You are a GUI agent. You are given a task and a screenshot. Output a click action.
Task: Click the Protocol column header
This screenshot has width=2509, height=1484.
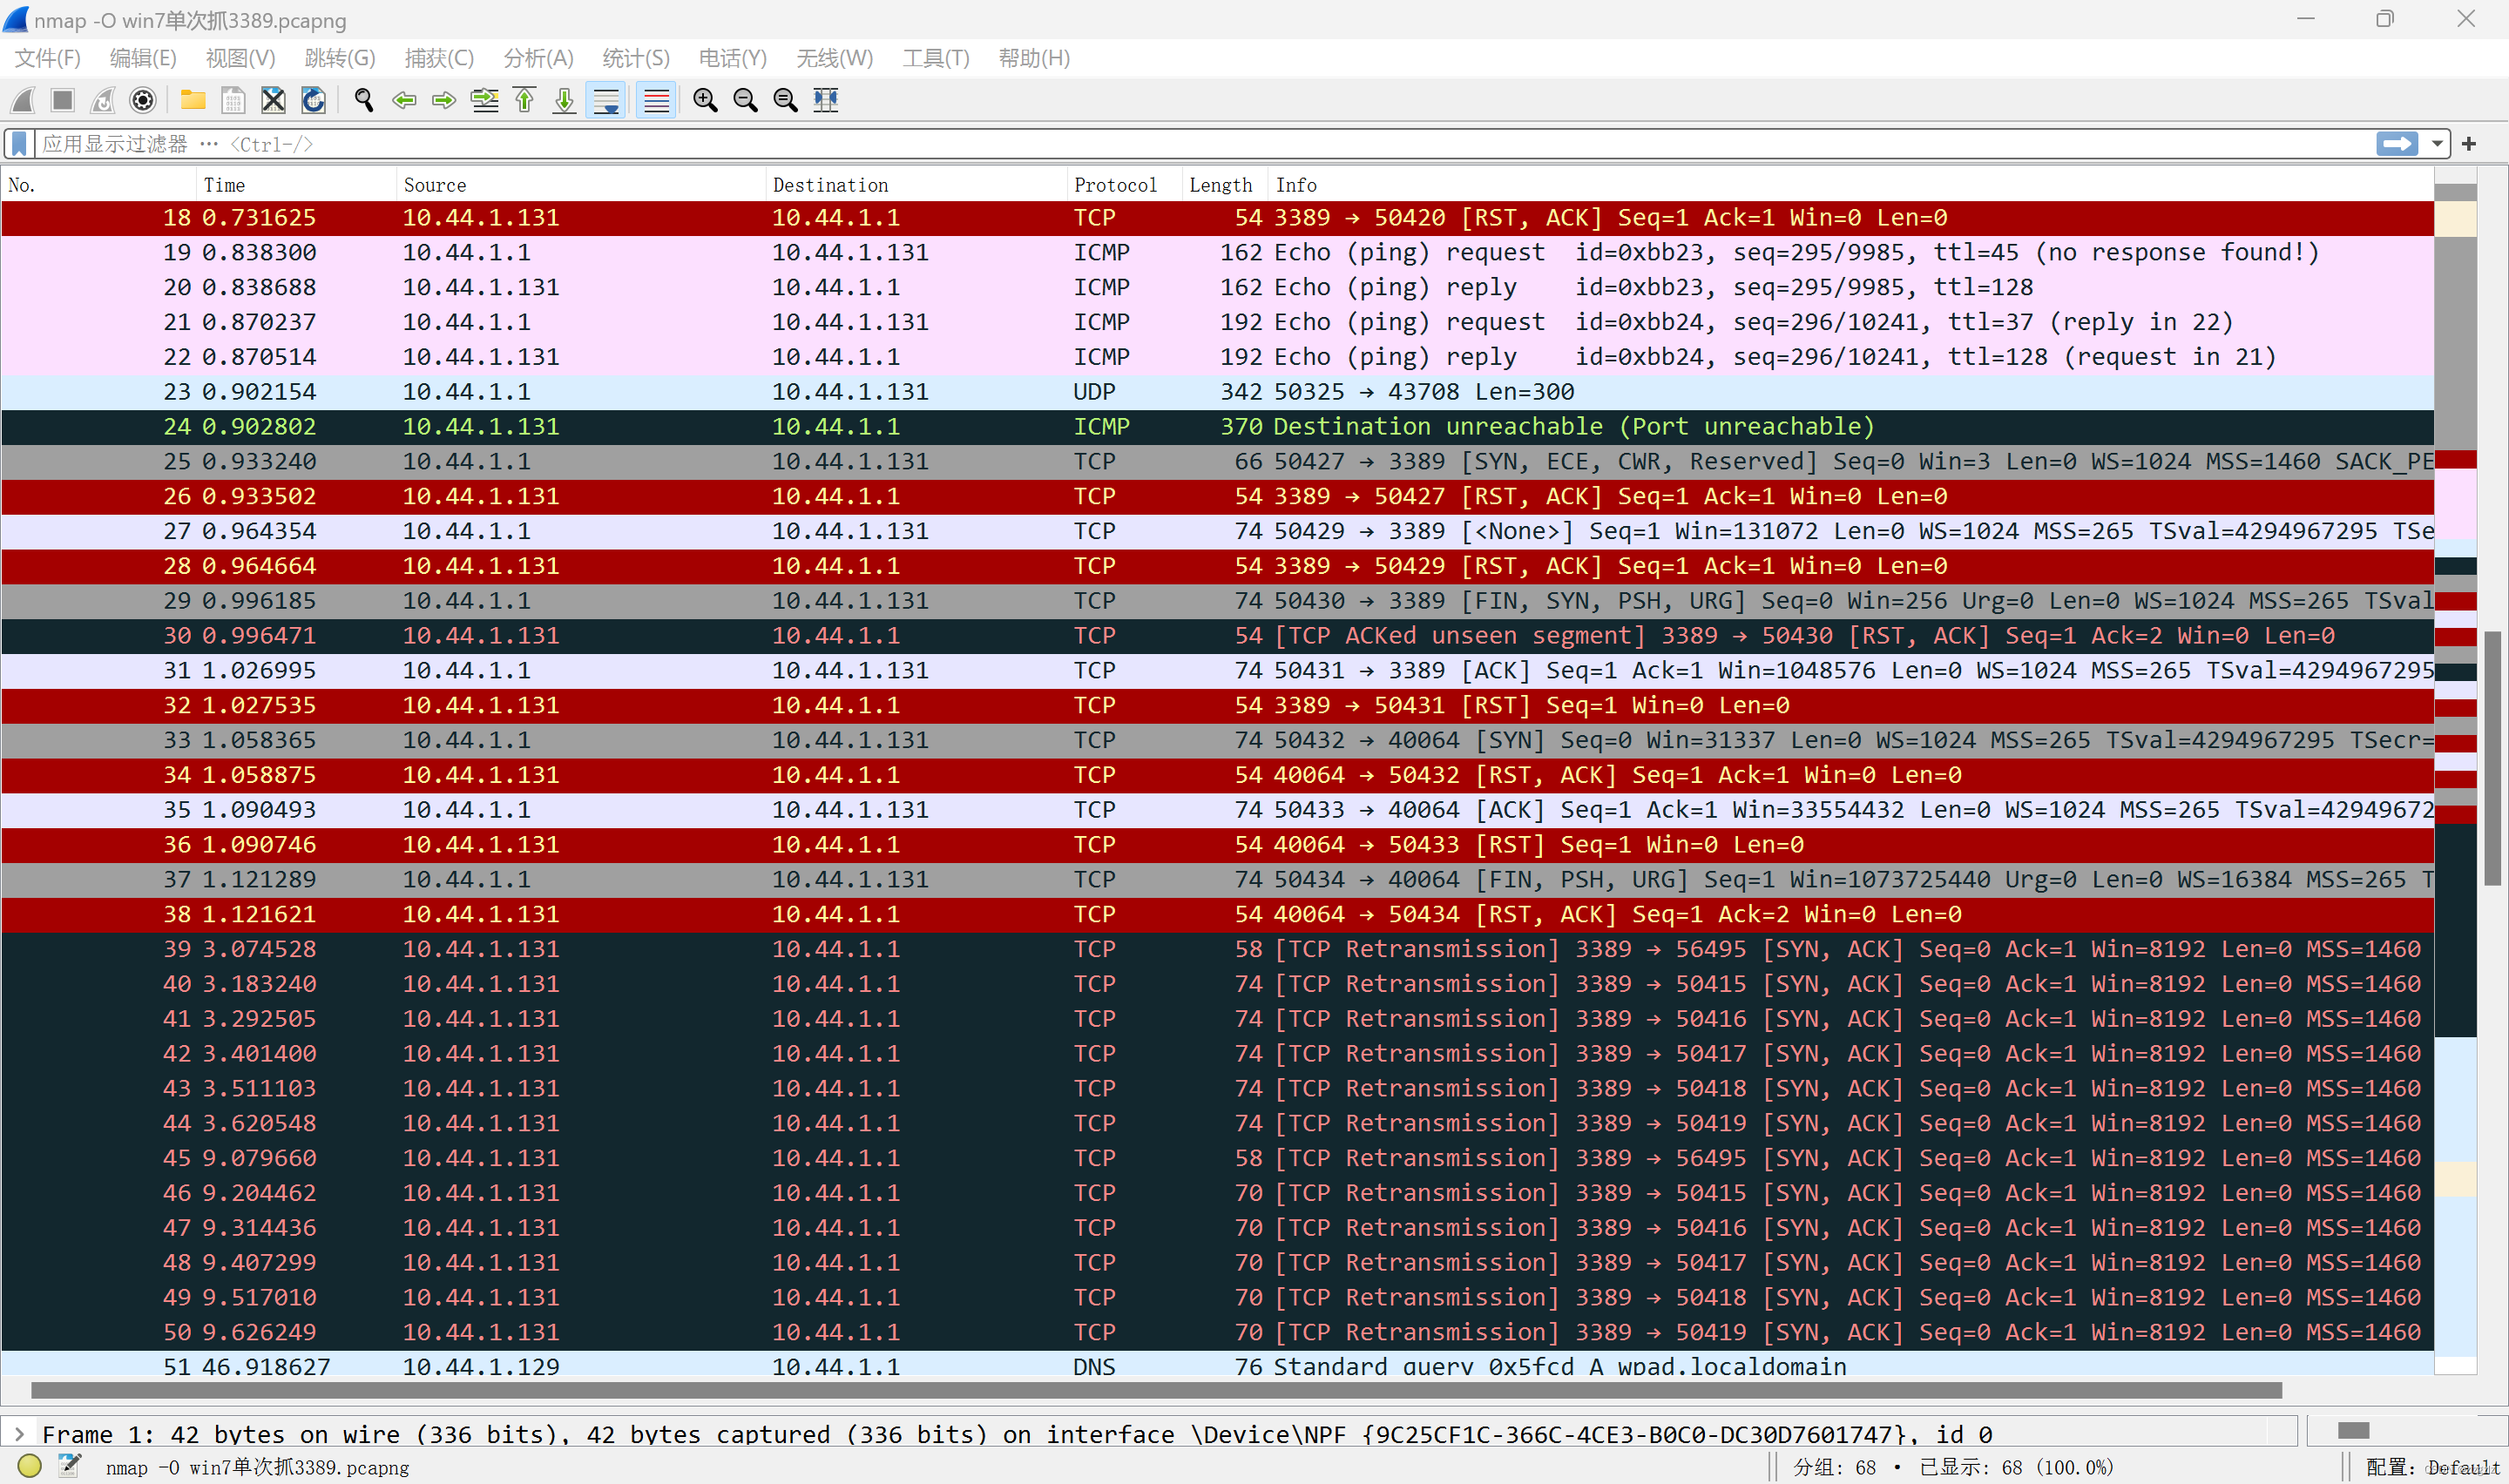[x=1115, y=185]
